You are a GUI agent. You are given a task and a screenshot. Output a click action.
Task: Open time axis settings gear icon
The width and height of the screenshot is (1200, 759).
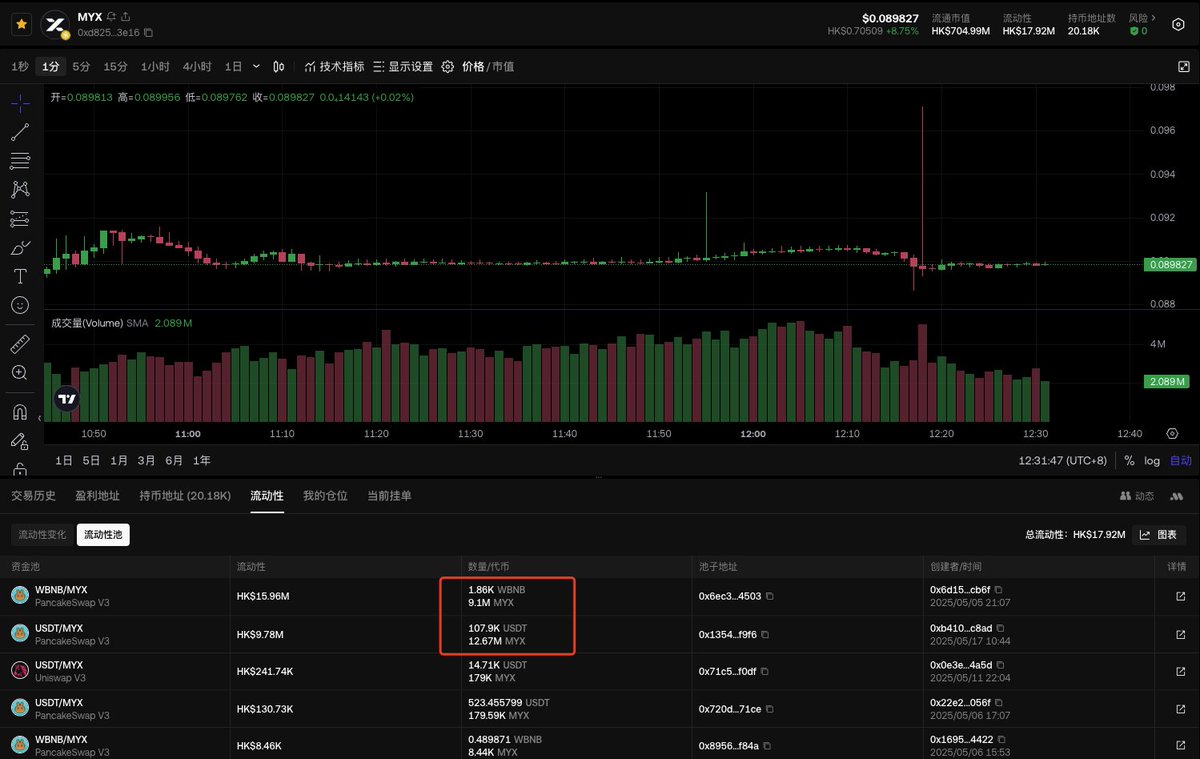[x=1172, y=433]
